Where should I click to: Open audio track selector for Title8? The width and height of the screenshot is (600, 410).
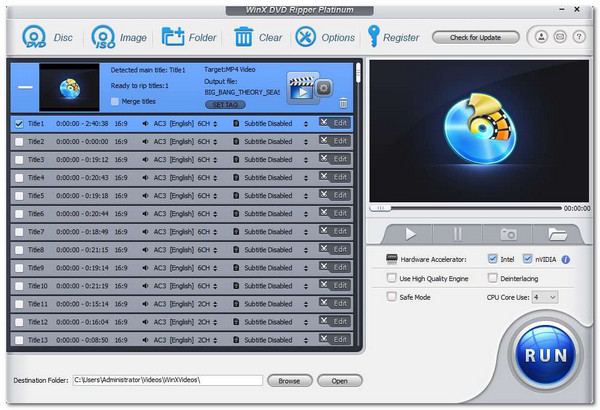click(215, 250)
